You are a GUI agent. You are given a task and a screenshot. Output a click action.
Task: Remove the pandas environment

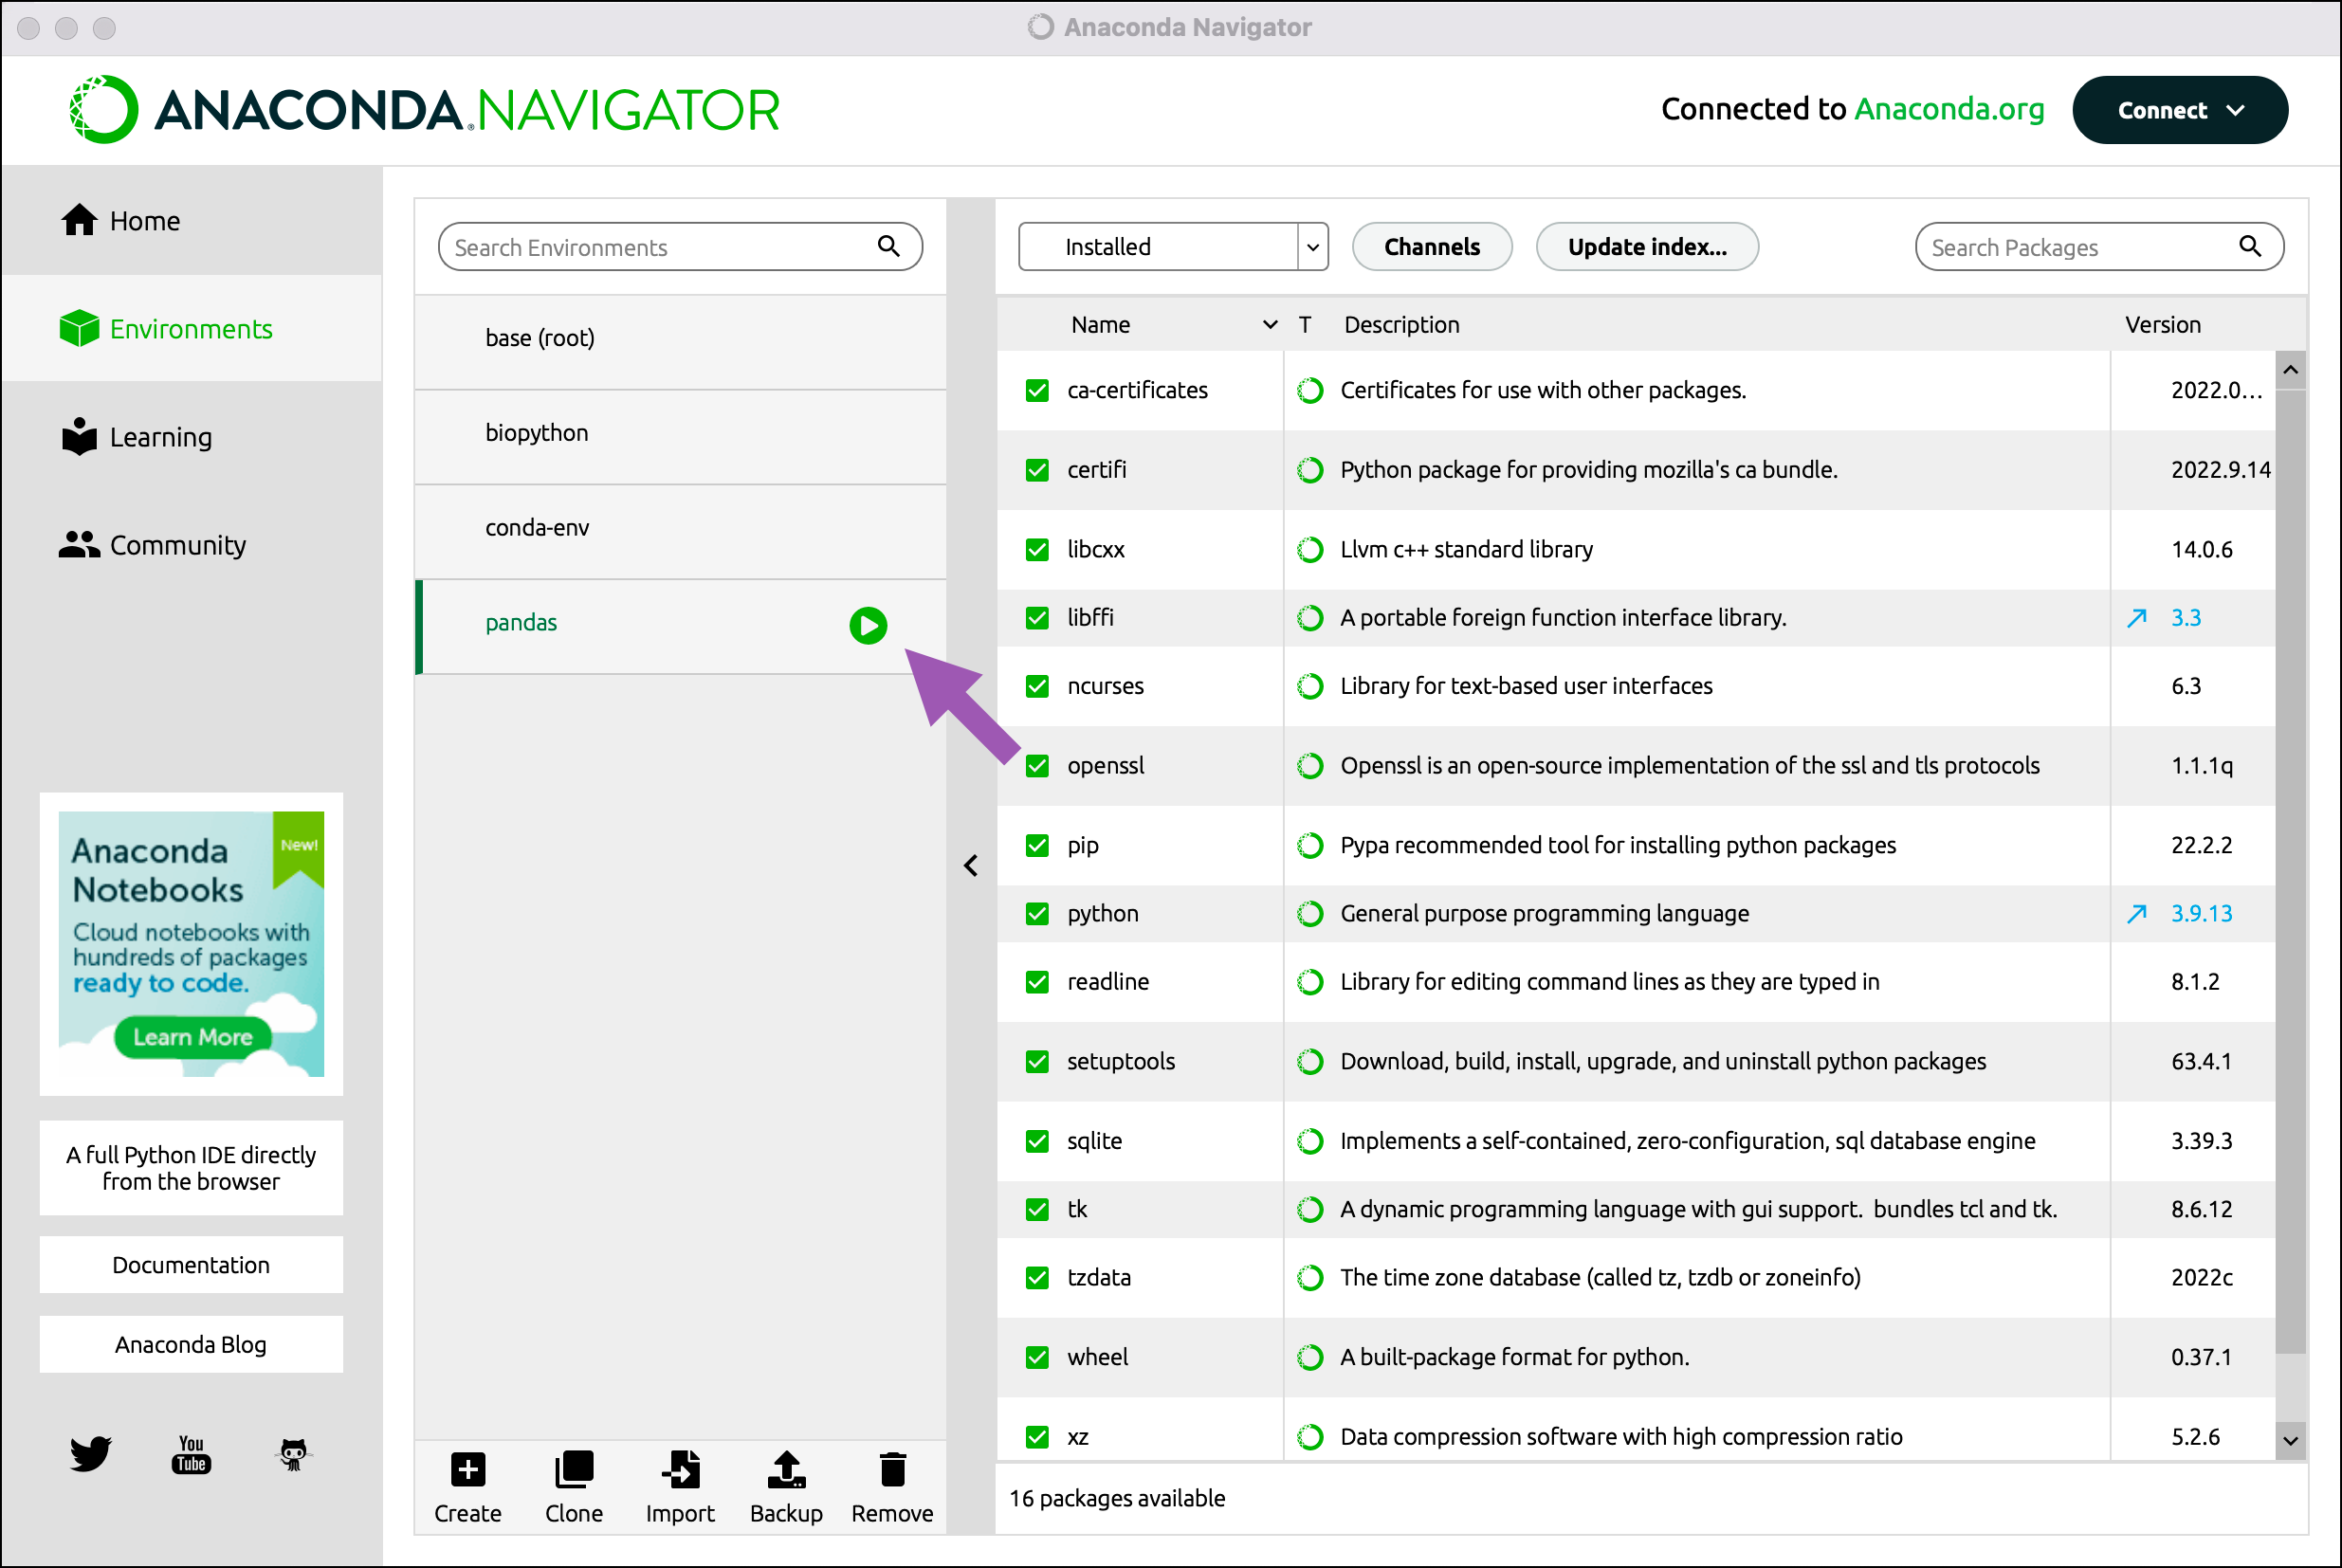point(892,1487)
